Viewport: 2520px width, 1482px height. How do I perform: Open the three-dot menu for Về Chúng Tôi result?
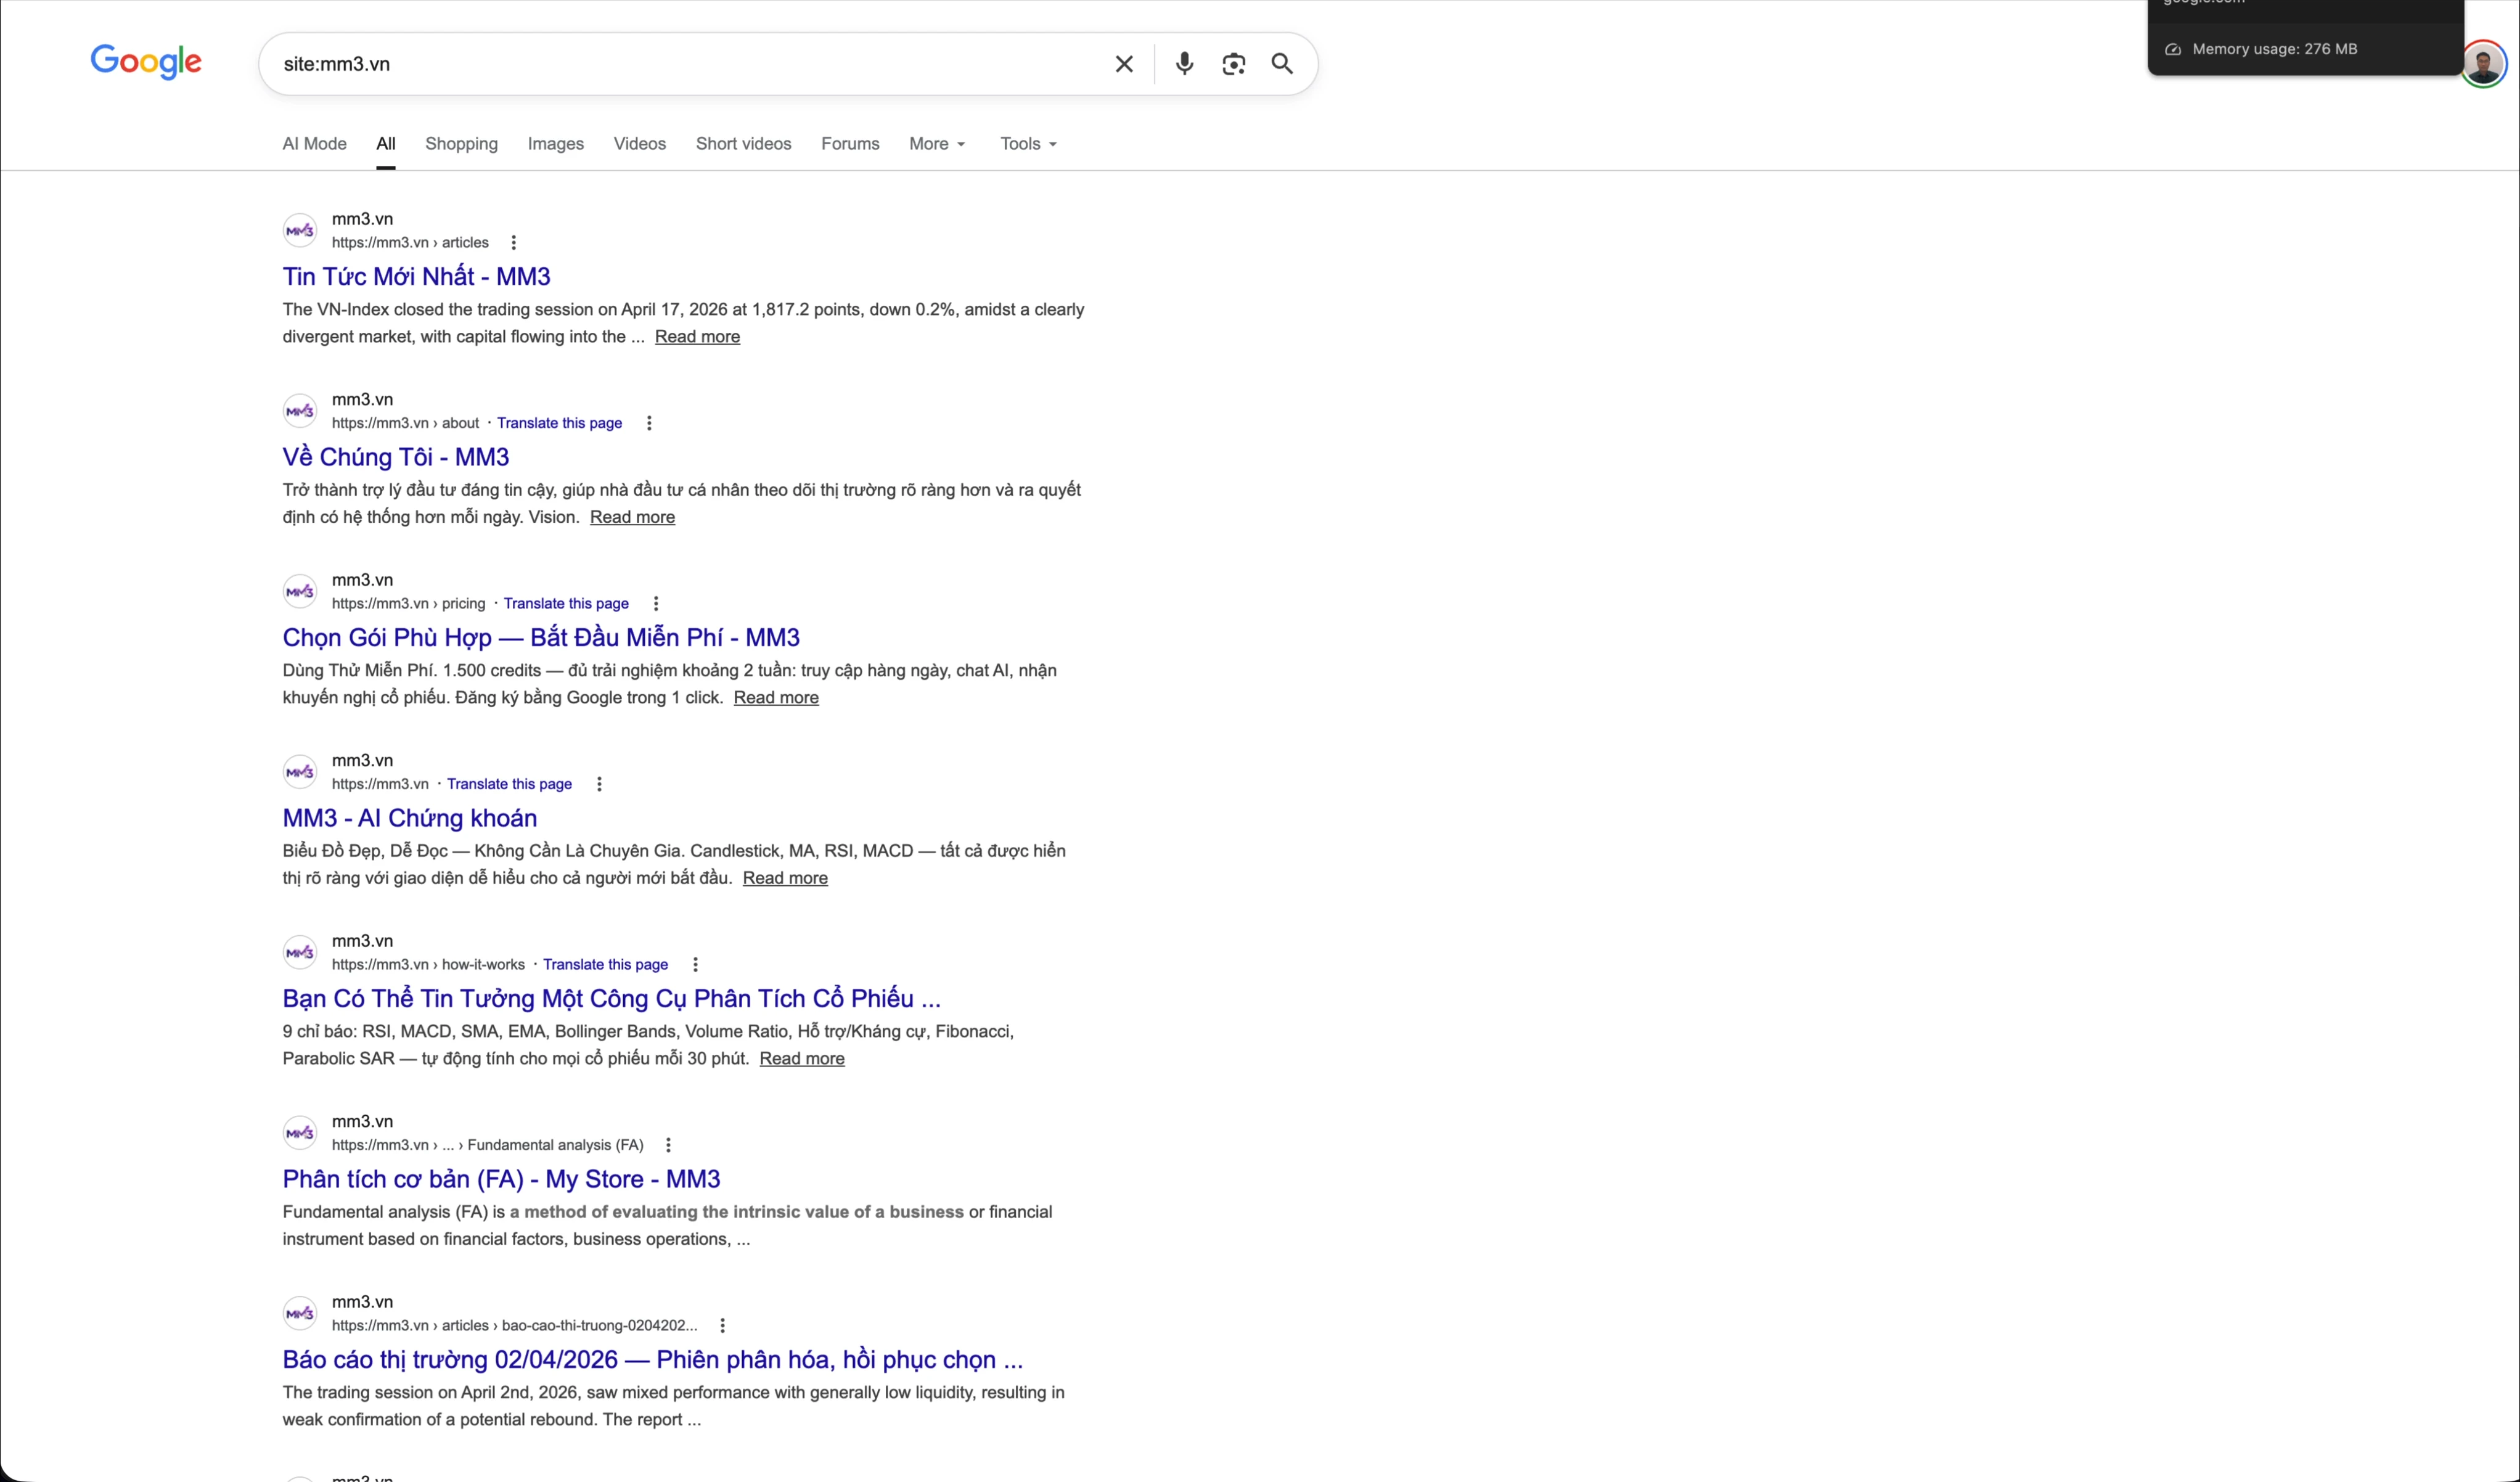click(x=648, y=423)
